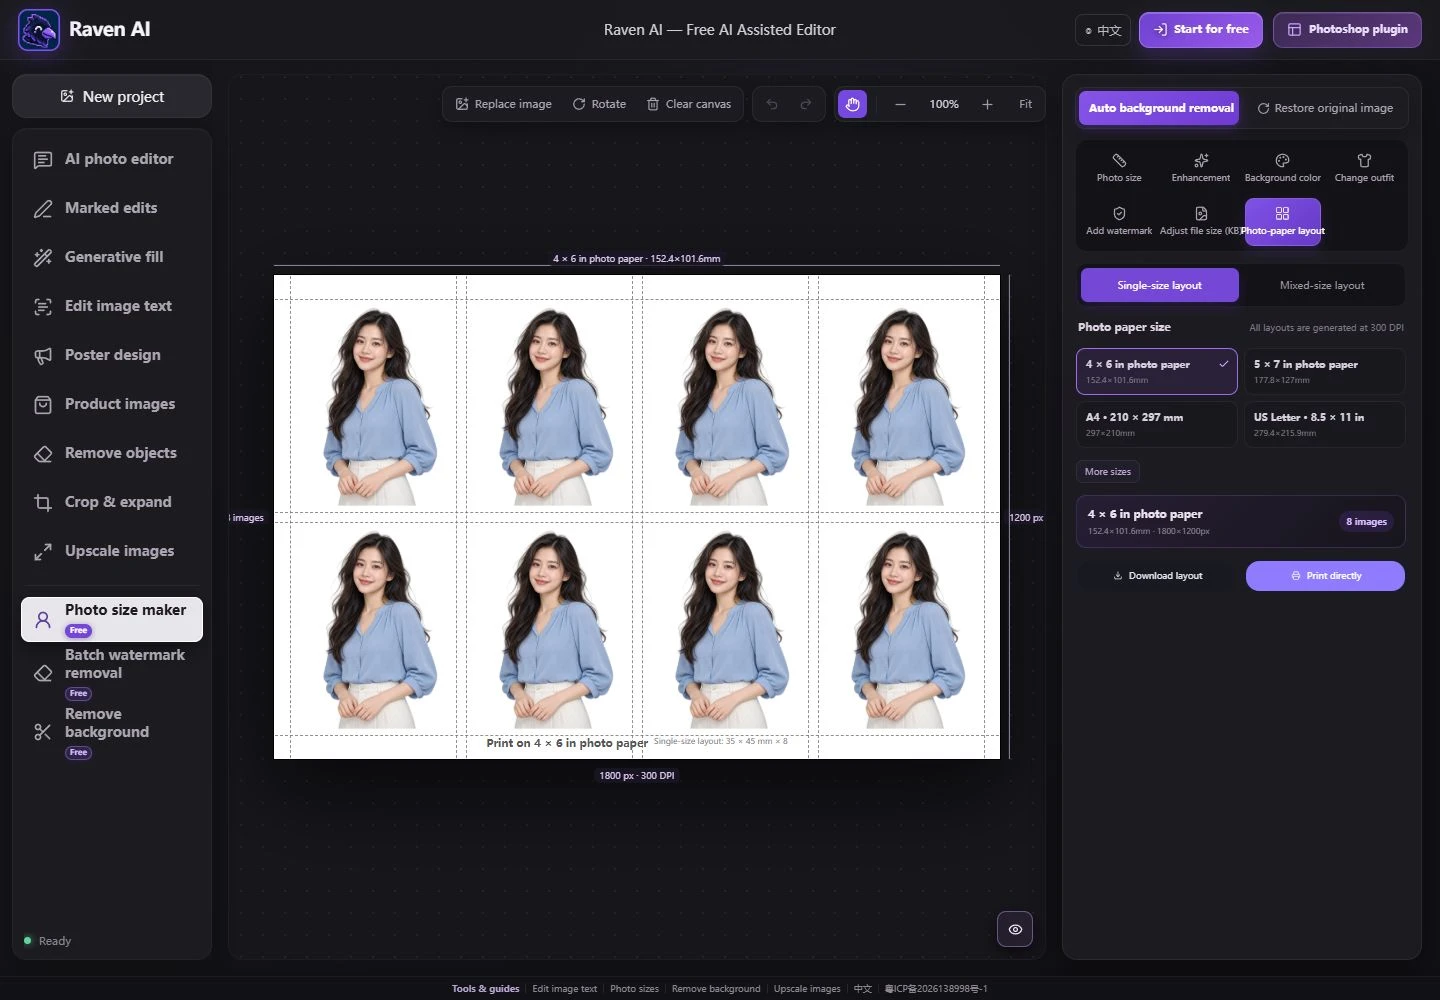1440x1000 pixels.
Task: Open the Change outfit option
Action: (1364, 167)
